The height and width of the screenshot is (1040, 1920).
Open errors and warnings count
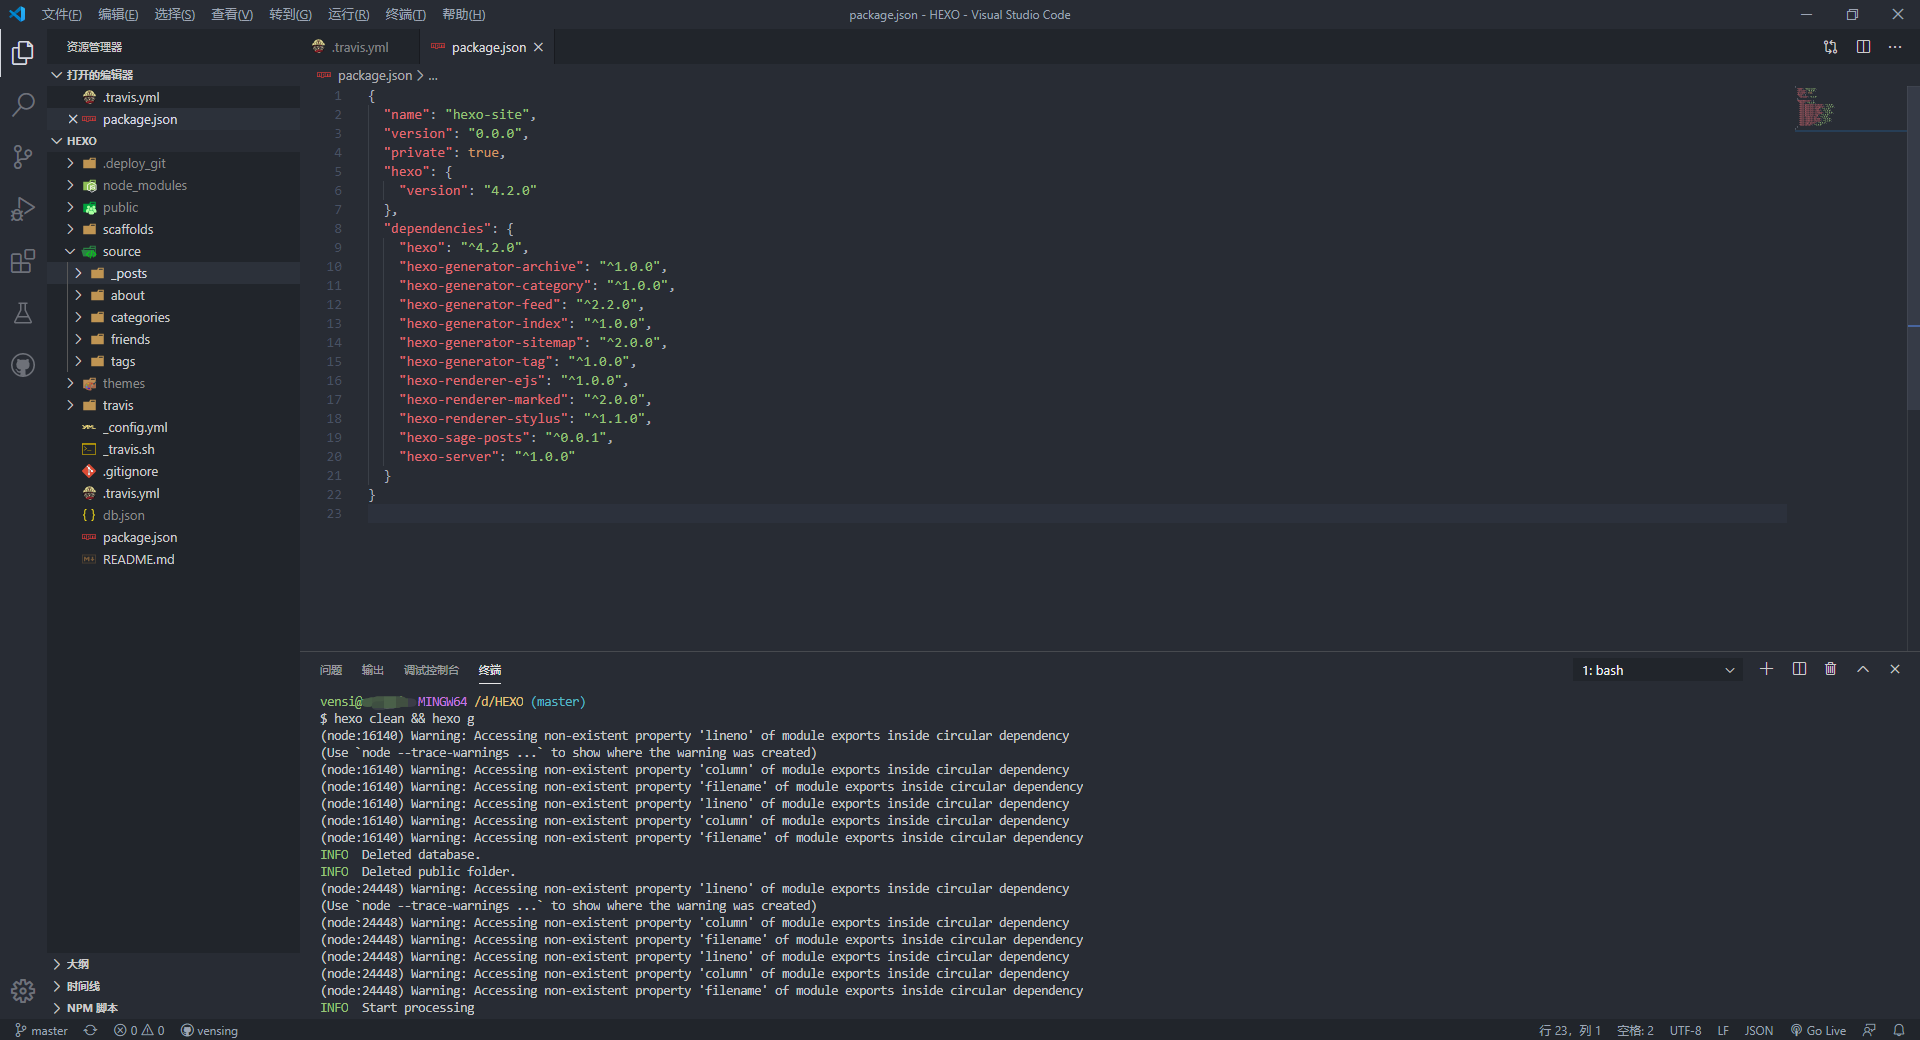point(139,1030)
